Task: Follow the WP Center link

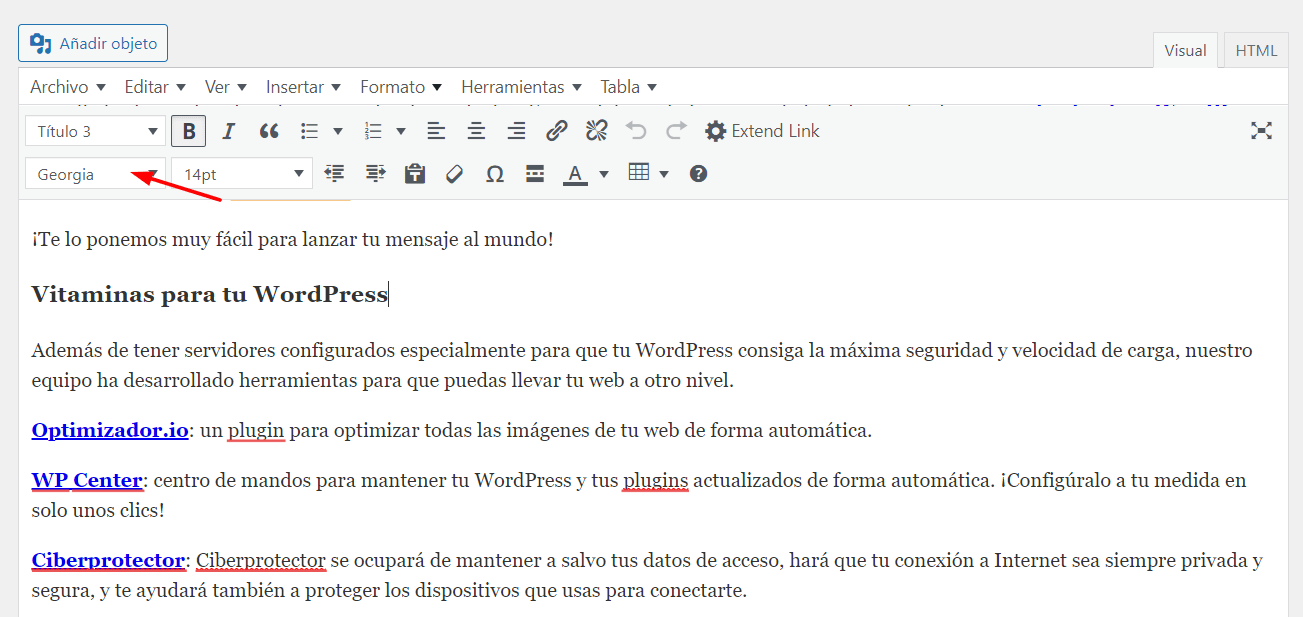Action: coord(87,480)
